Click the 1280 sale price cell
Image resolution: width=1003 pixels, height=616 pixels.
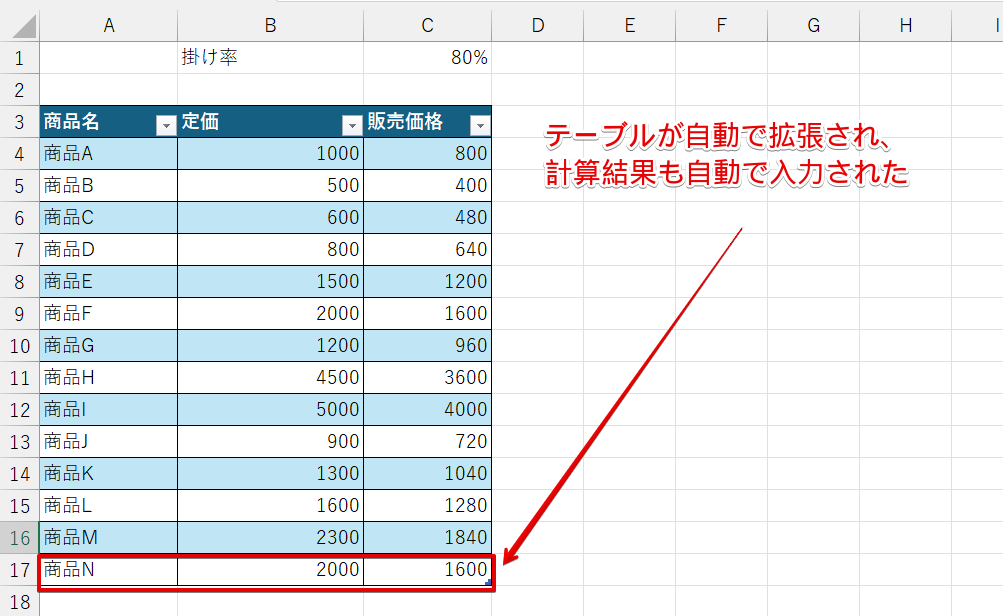tap(427, 505)
